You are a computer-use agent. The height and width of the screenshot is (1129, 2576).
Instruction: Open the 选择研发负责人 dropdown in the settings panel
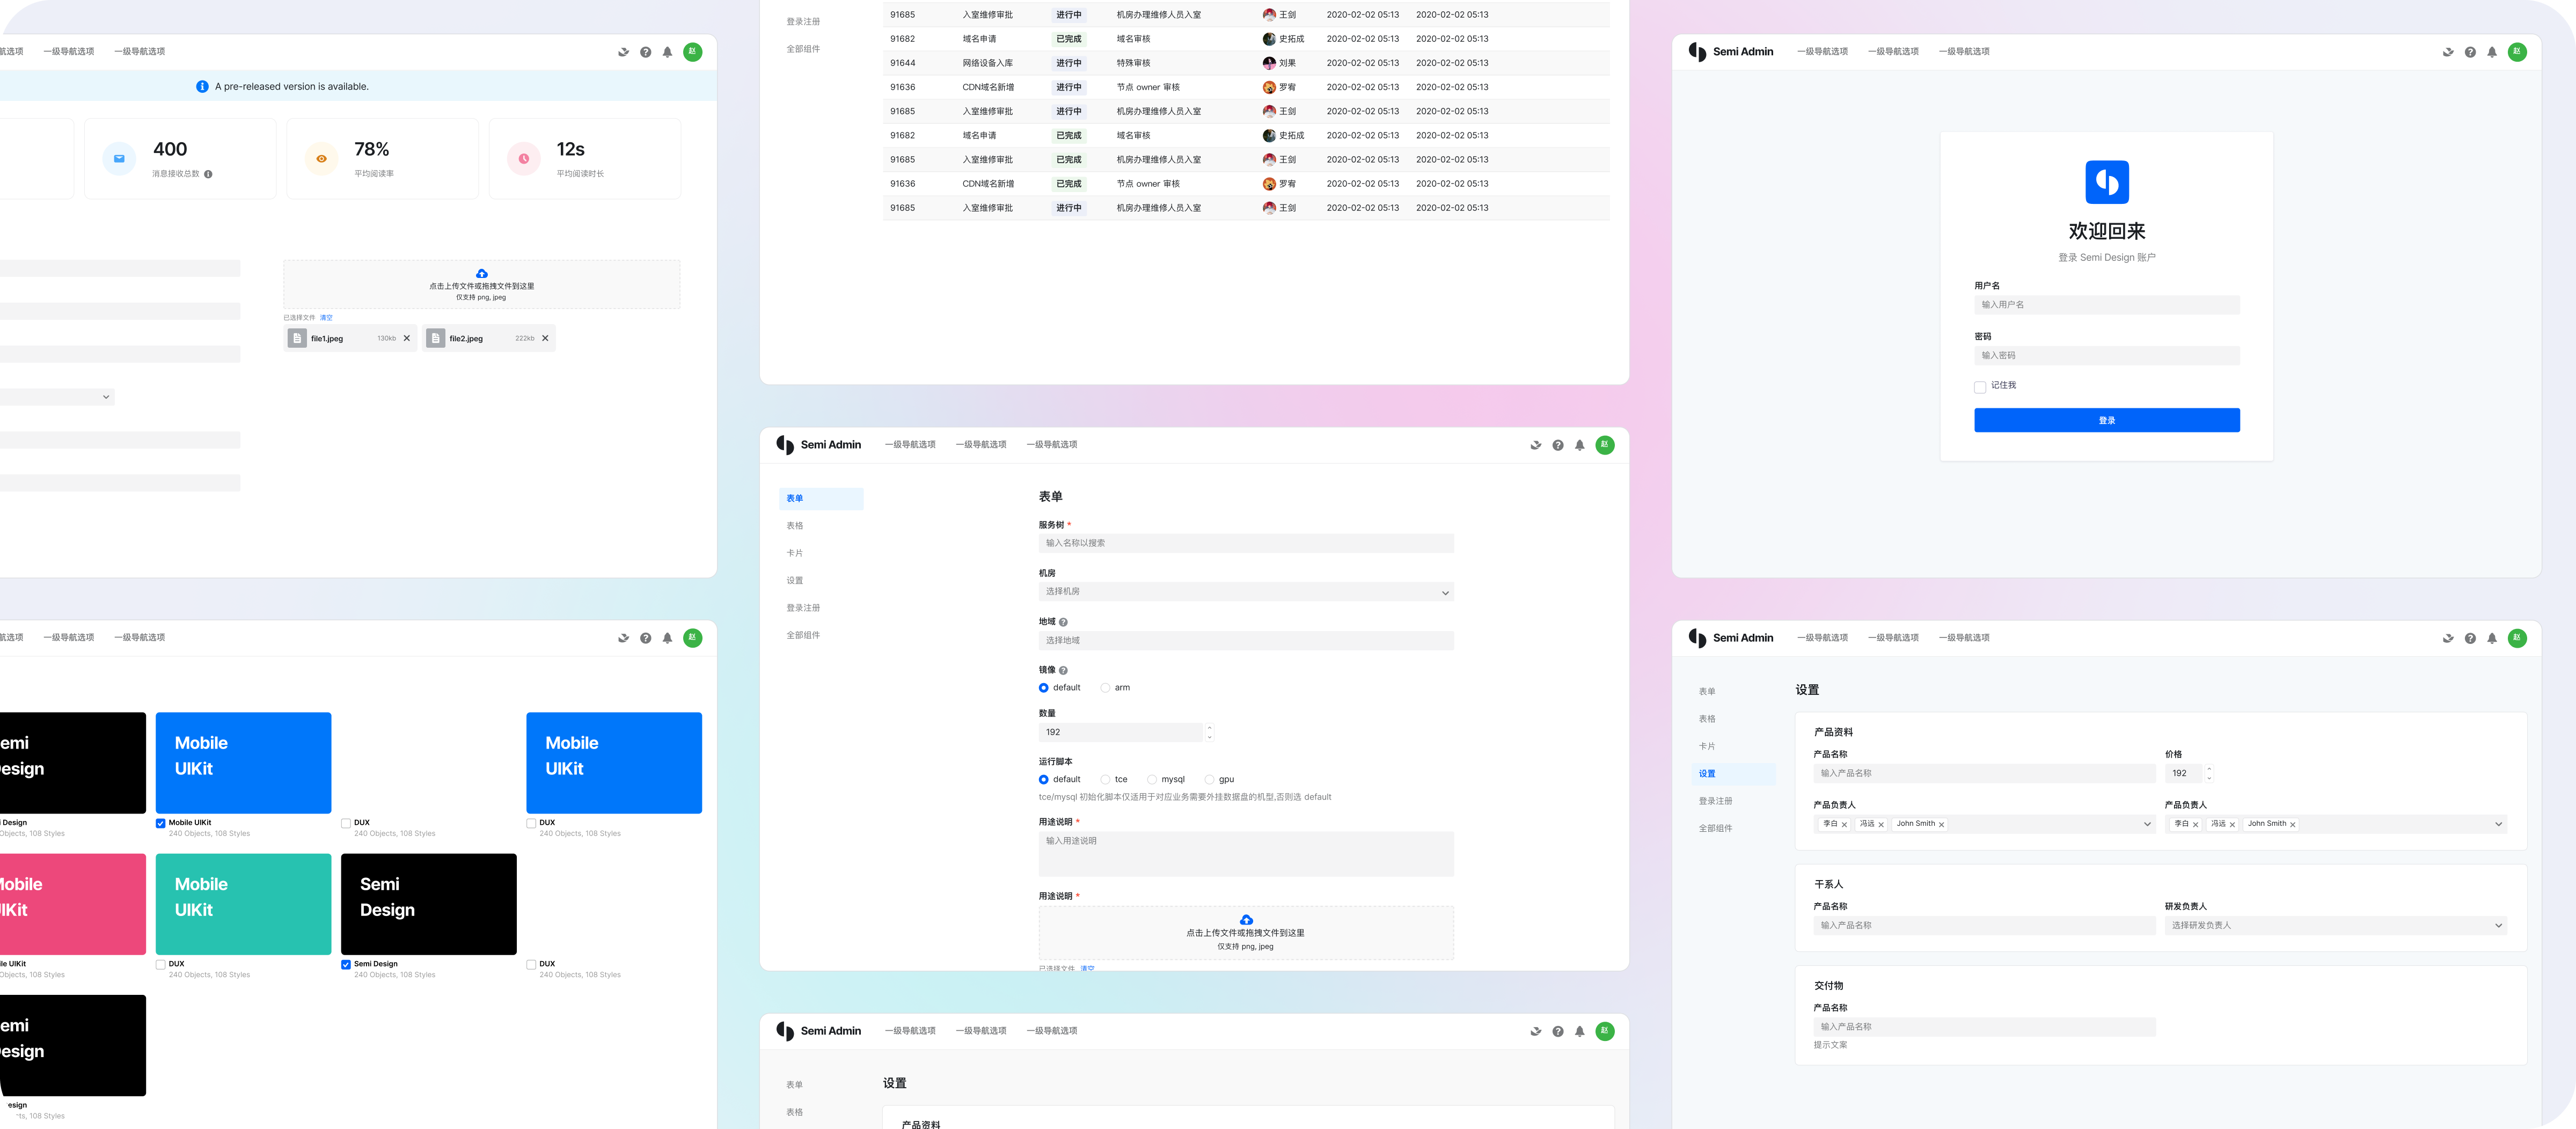point(2335,926)
